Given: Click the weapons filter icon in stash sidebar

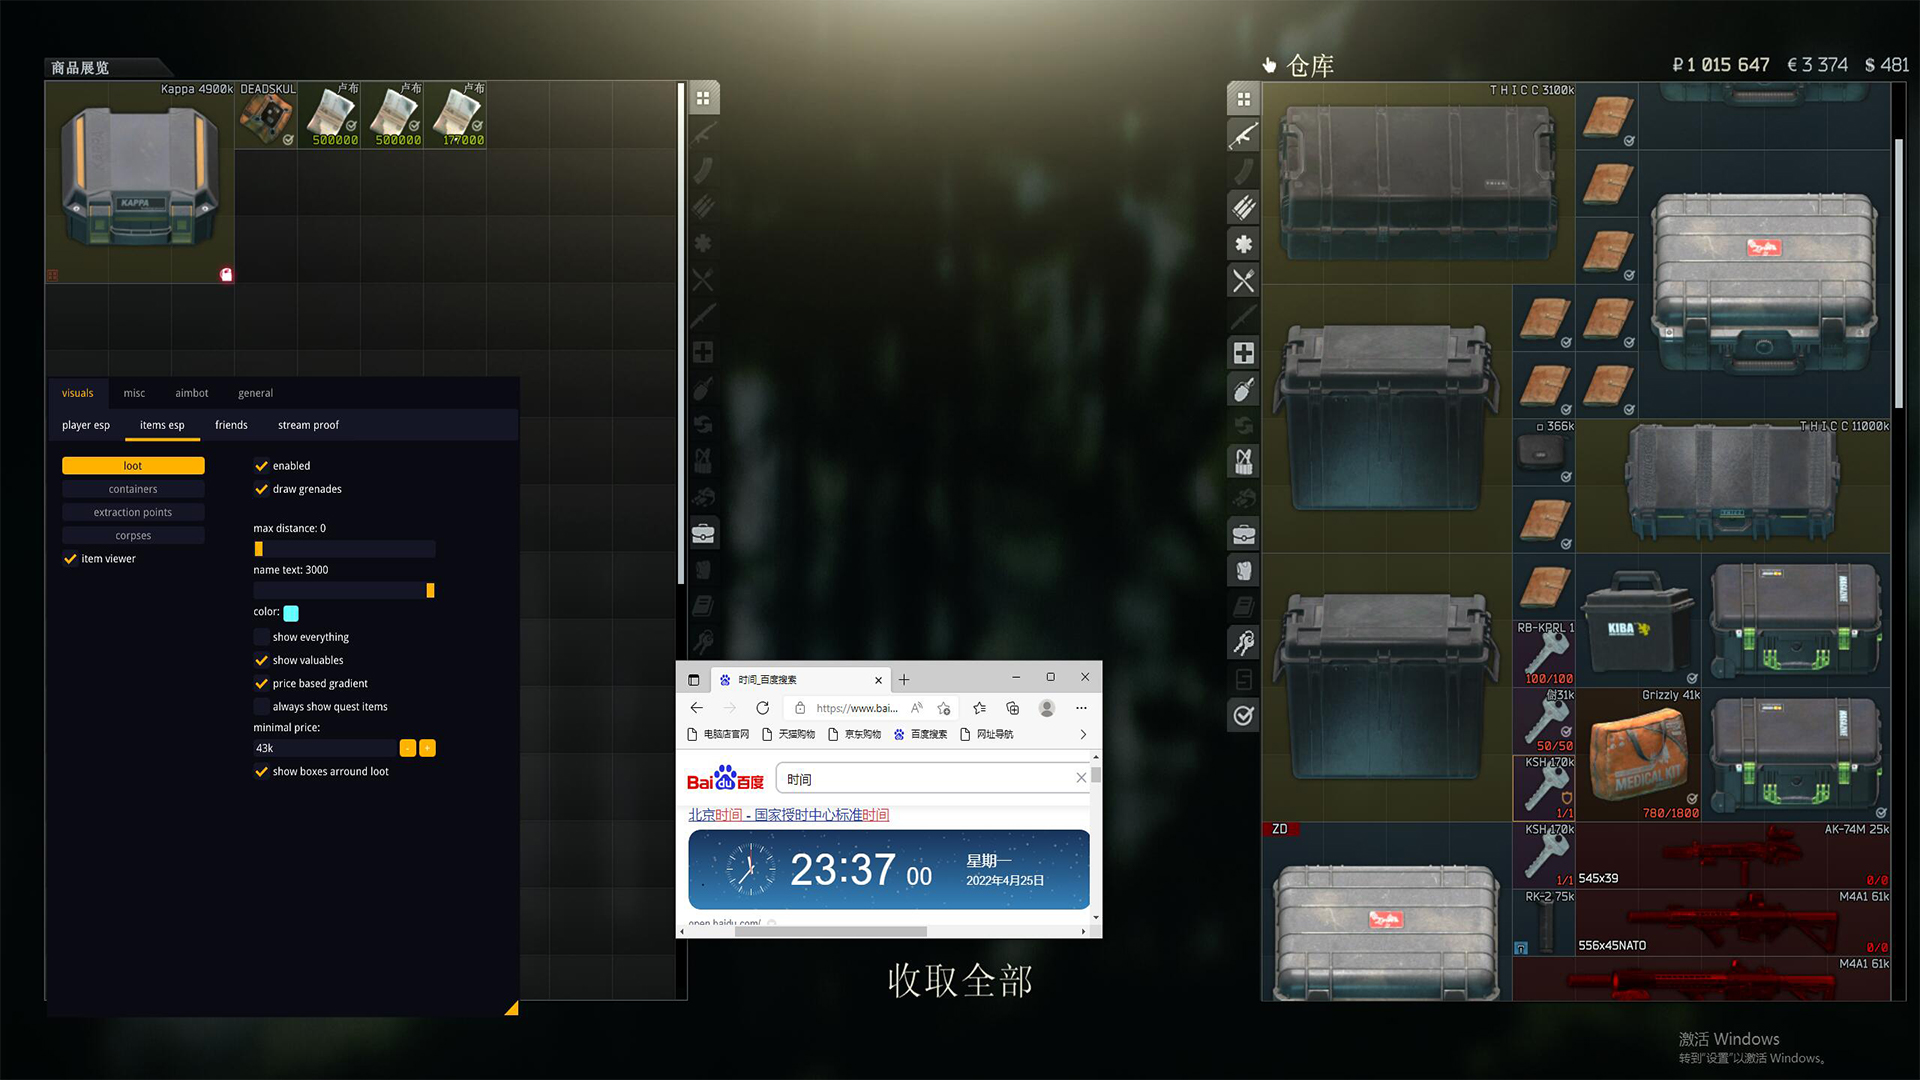Looking at the screenshot, I should pyautogui.click(x=1243, y=135).
